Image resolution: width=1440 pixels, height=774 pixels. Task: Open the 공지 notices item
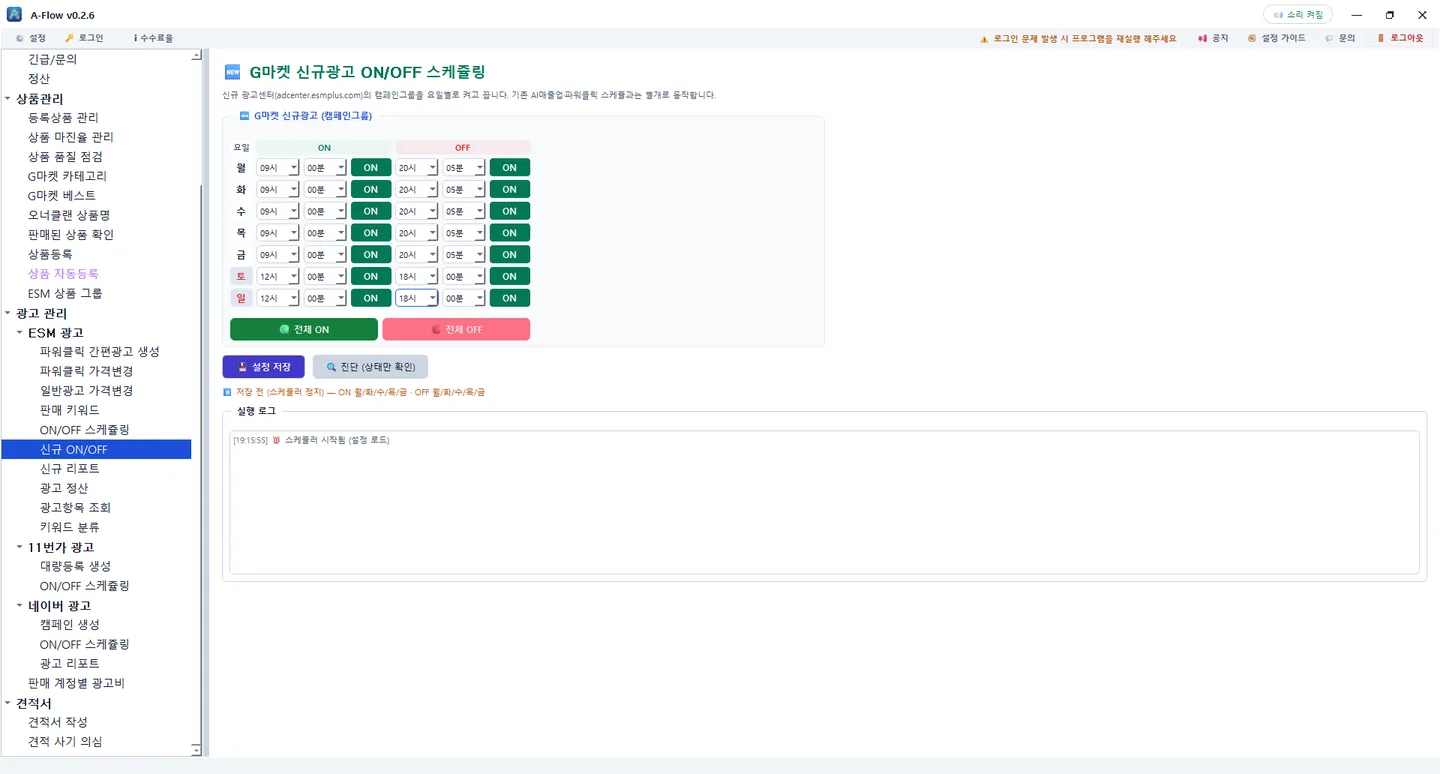point(1213,38)
